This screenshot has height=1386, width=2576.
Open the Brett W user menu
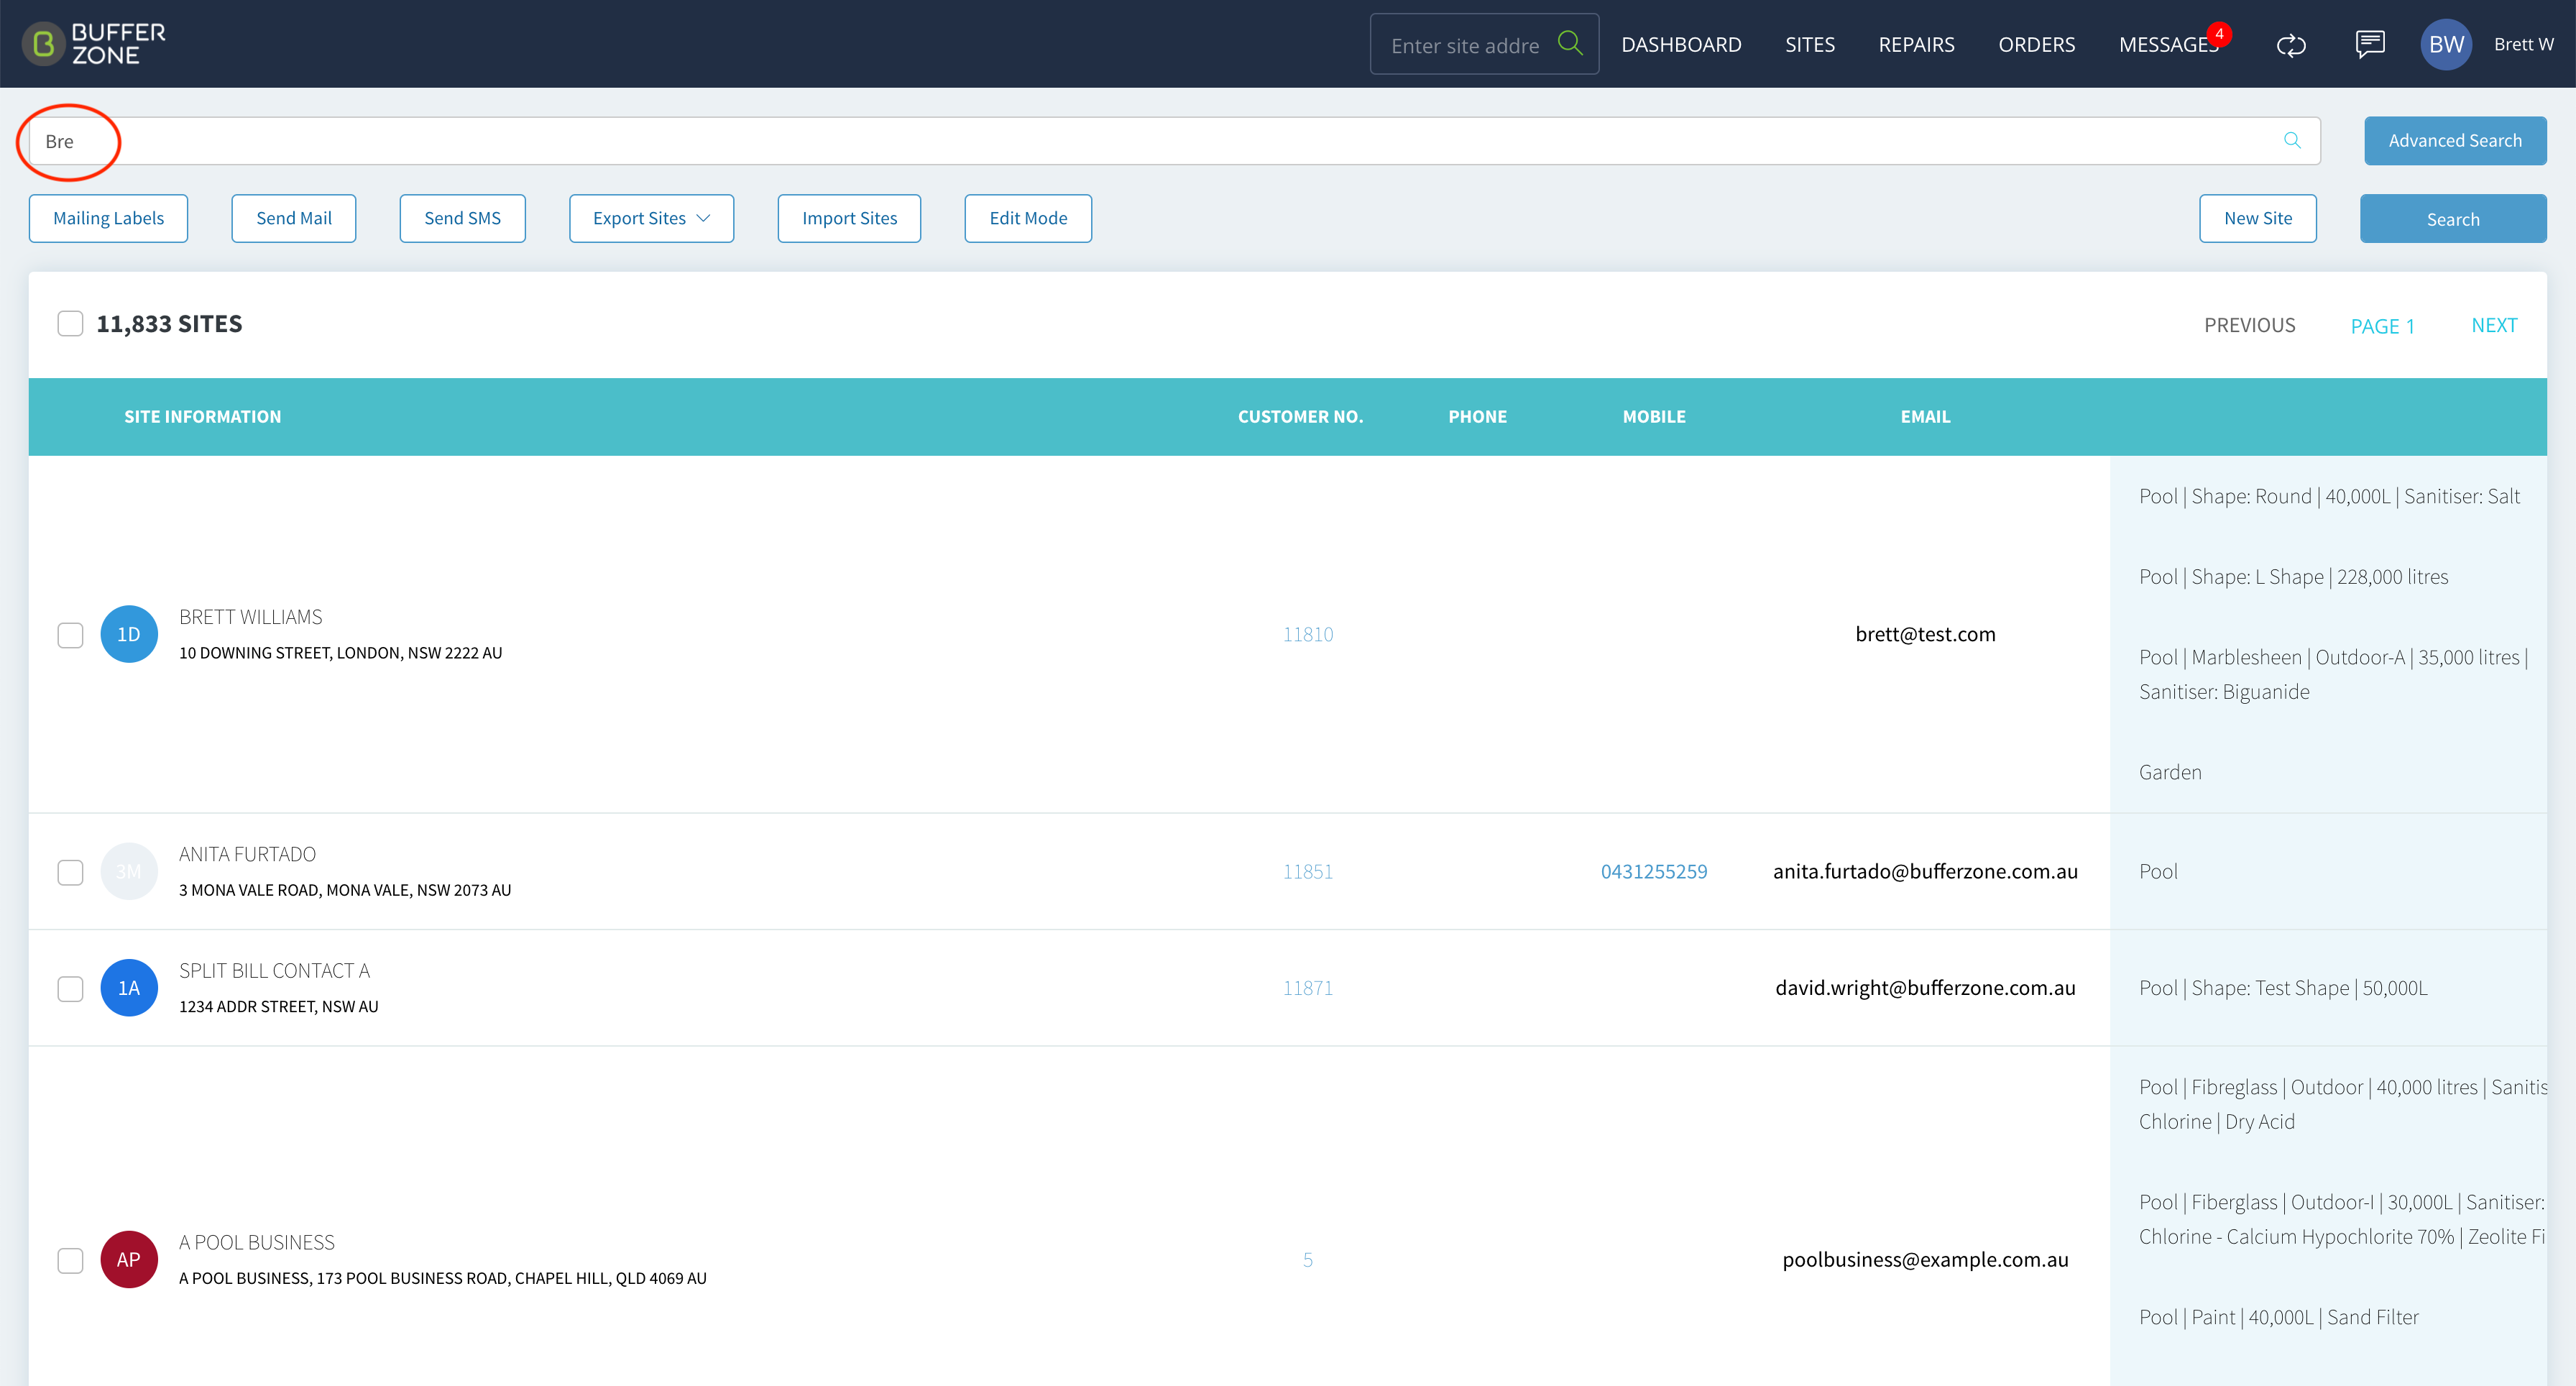pyautogui.click(x=2523, y=44)
